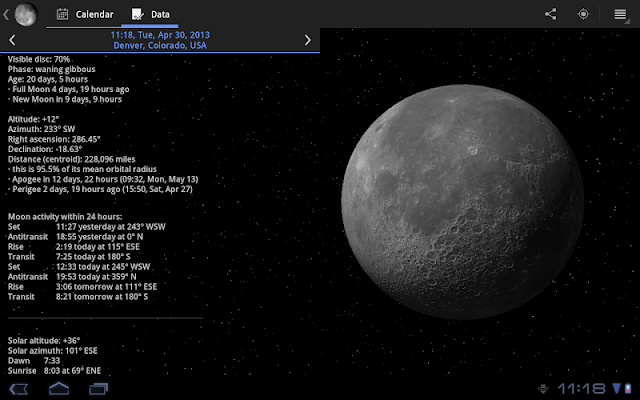Screen dimensions: 640x400
Task: Tap the location target icon
Action: [583, 14]
